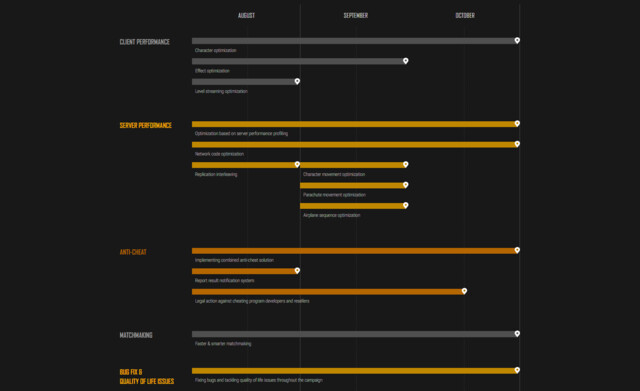Click the 'Level streaming optimization' label text
The height and width of the screenshot is (391, 640).
pyautogui.click(x=221, y=91)
